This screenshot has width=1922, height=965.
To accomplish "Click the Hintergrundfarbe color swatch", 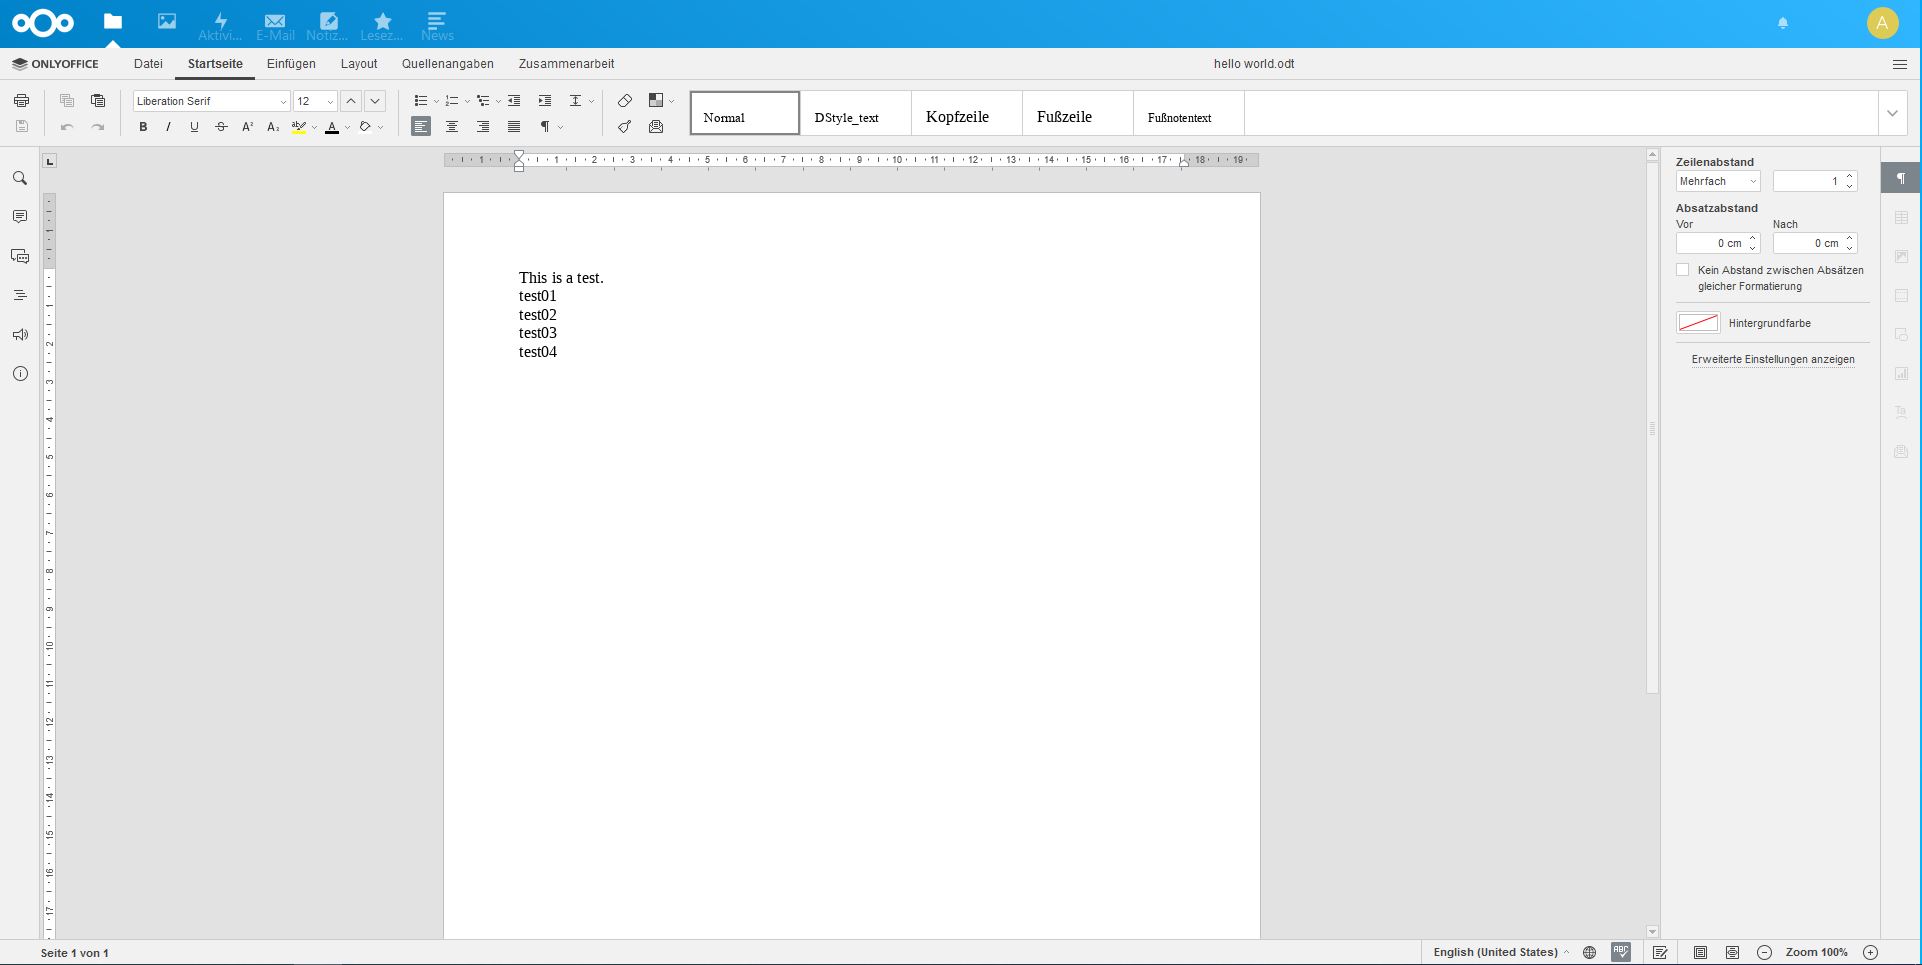I will [x=1697, y=323].
